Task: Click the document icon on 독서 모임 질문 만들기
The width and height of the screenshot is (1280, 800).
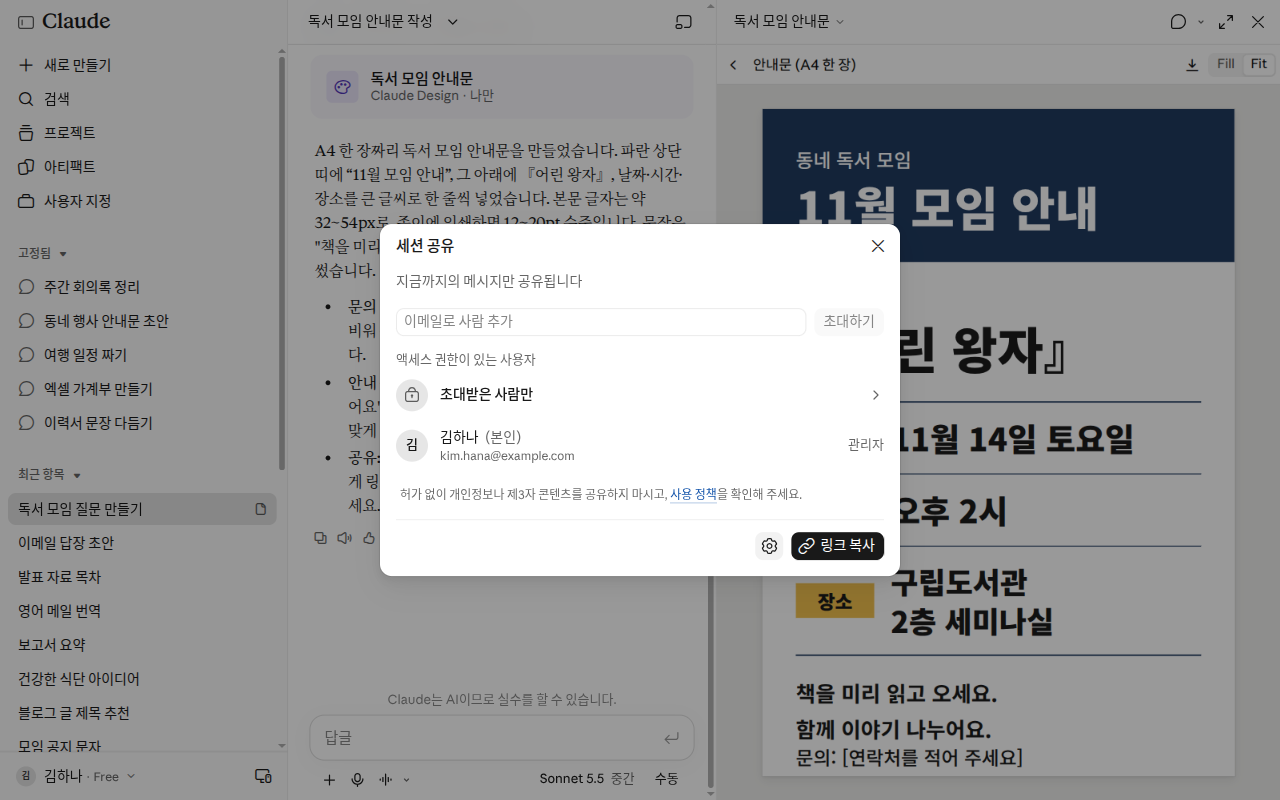Action: coord(261,509)
